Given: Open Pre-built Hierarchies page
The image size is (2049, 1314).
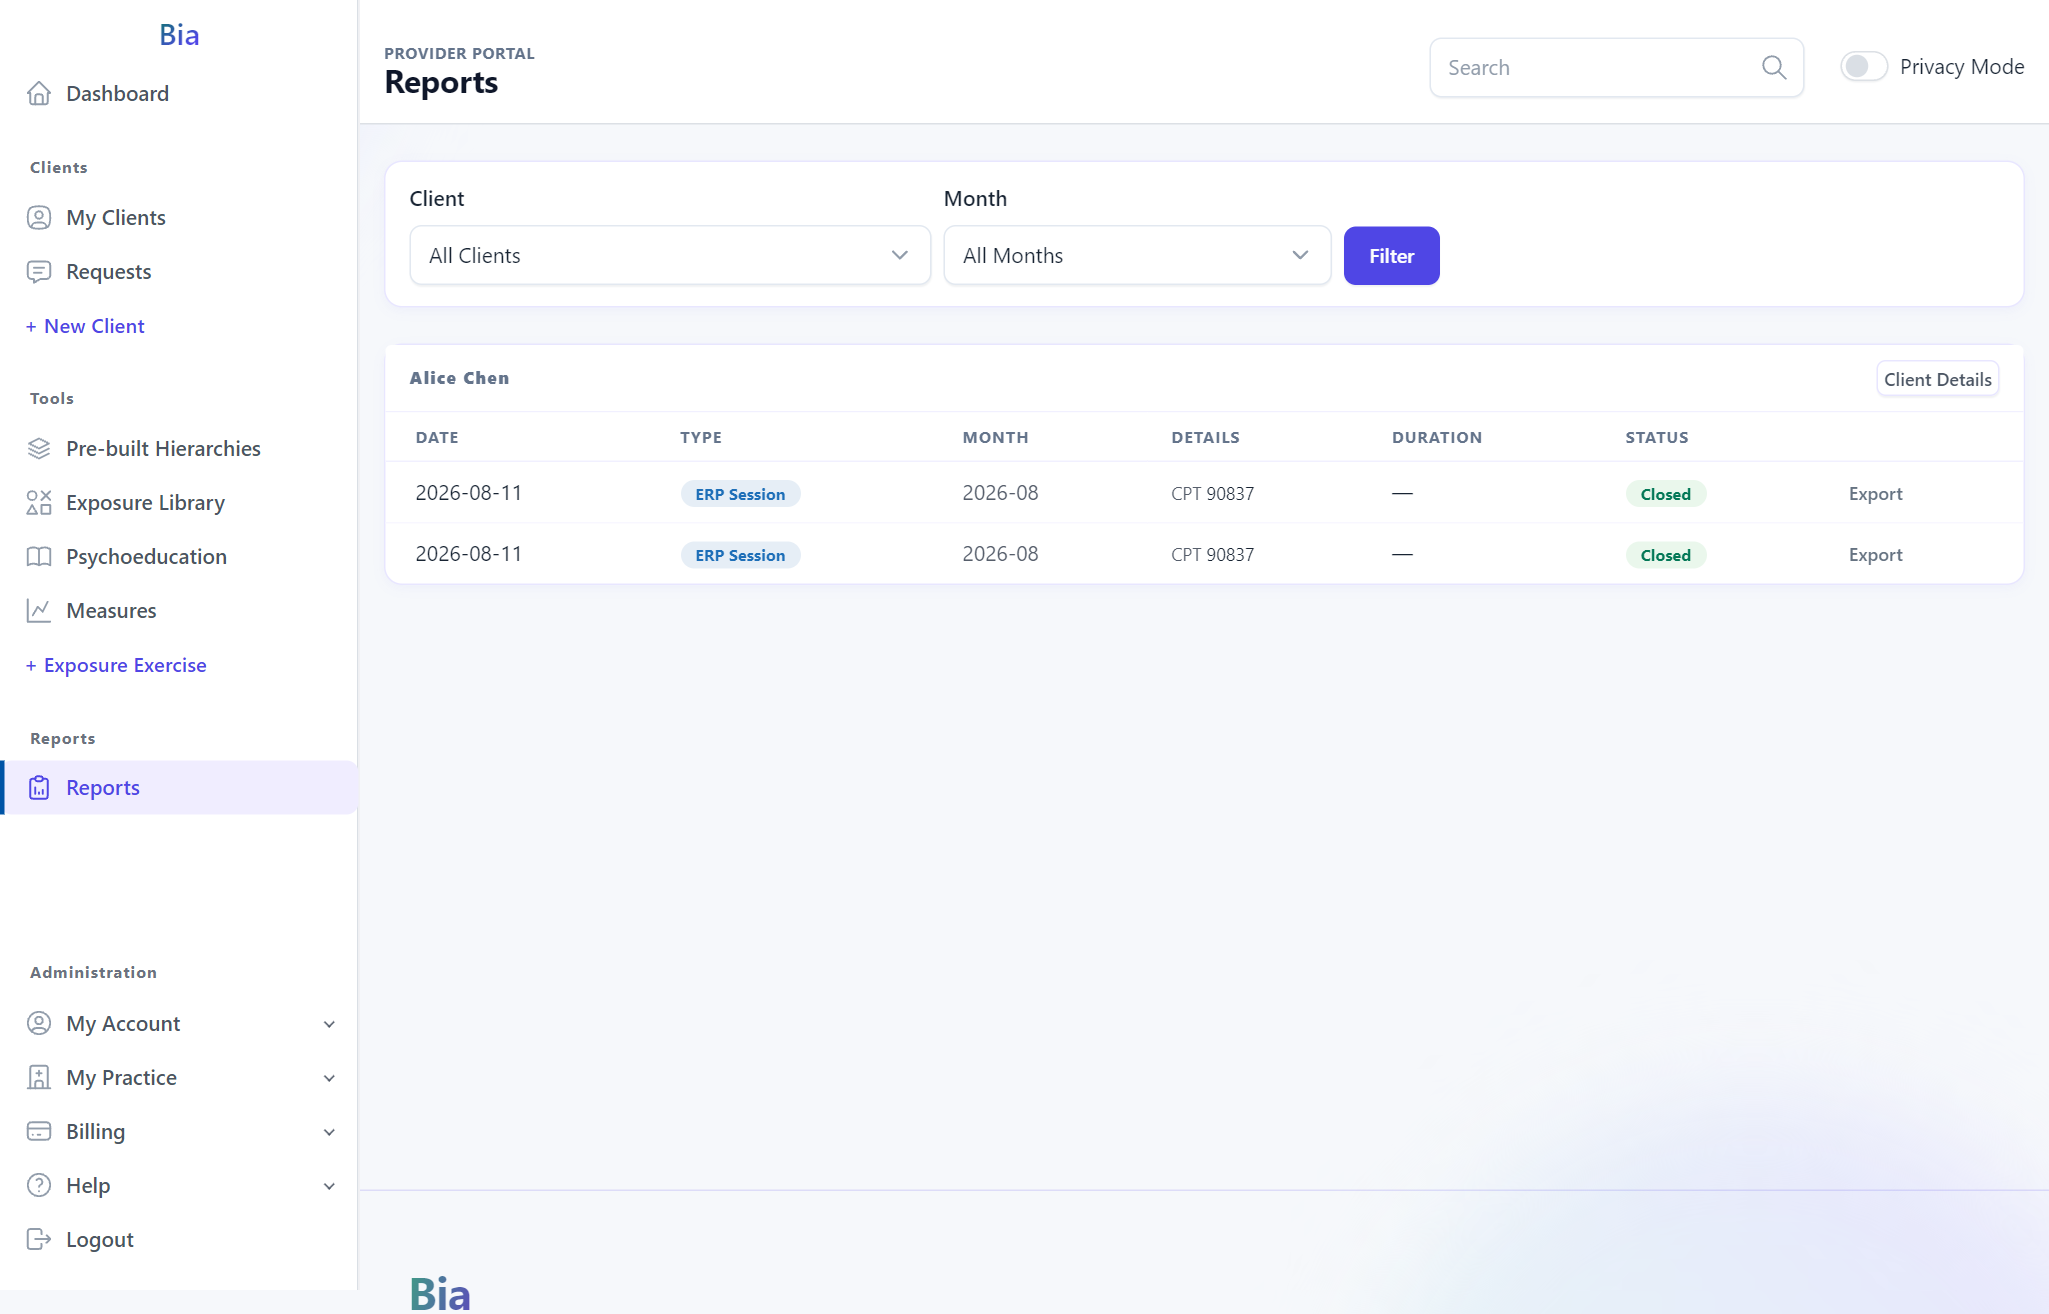Looking at the screenshot, I should tap(179, 448).
